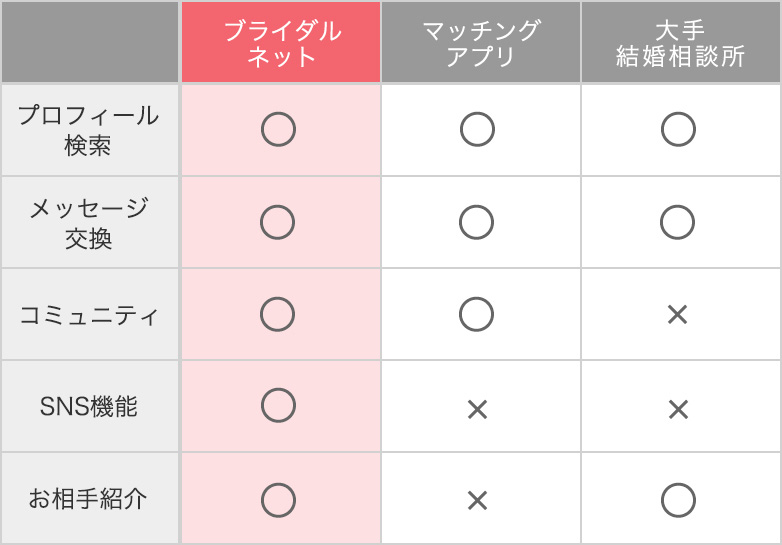Click 大手結婚相談所 cross for コミュニティ
The image size is (782, 545).
click(x=678, y=315)
